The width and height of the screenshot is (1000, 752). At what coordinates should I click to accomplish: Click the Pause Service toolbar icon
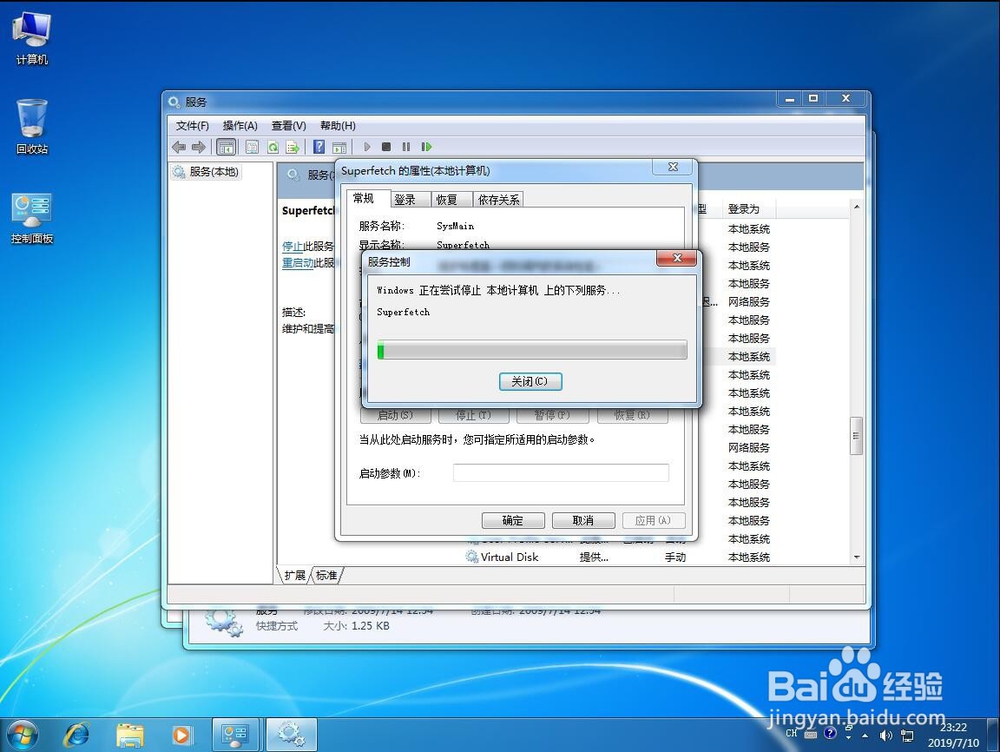[x=406, y=147]
